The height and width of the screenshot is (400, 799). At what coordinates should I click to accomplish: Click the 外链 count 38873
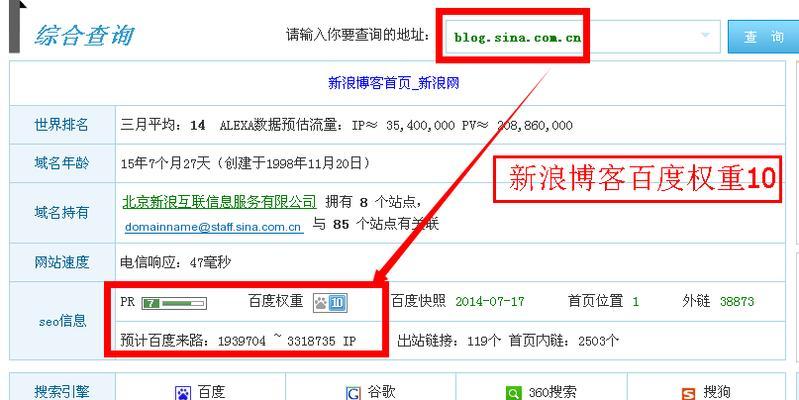[737, 301]
